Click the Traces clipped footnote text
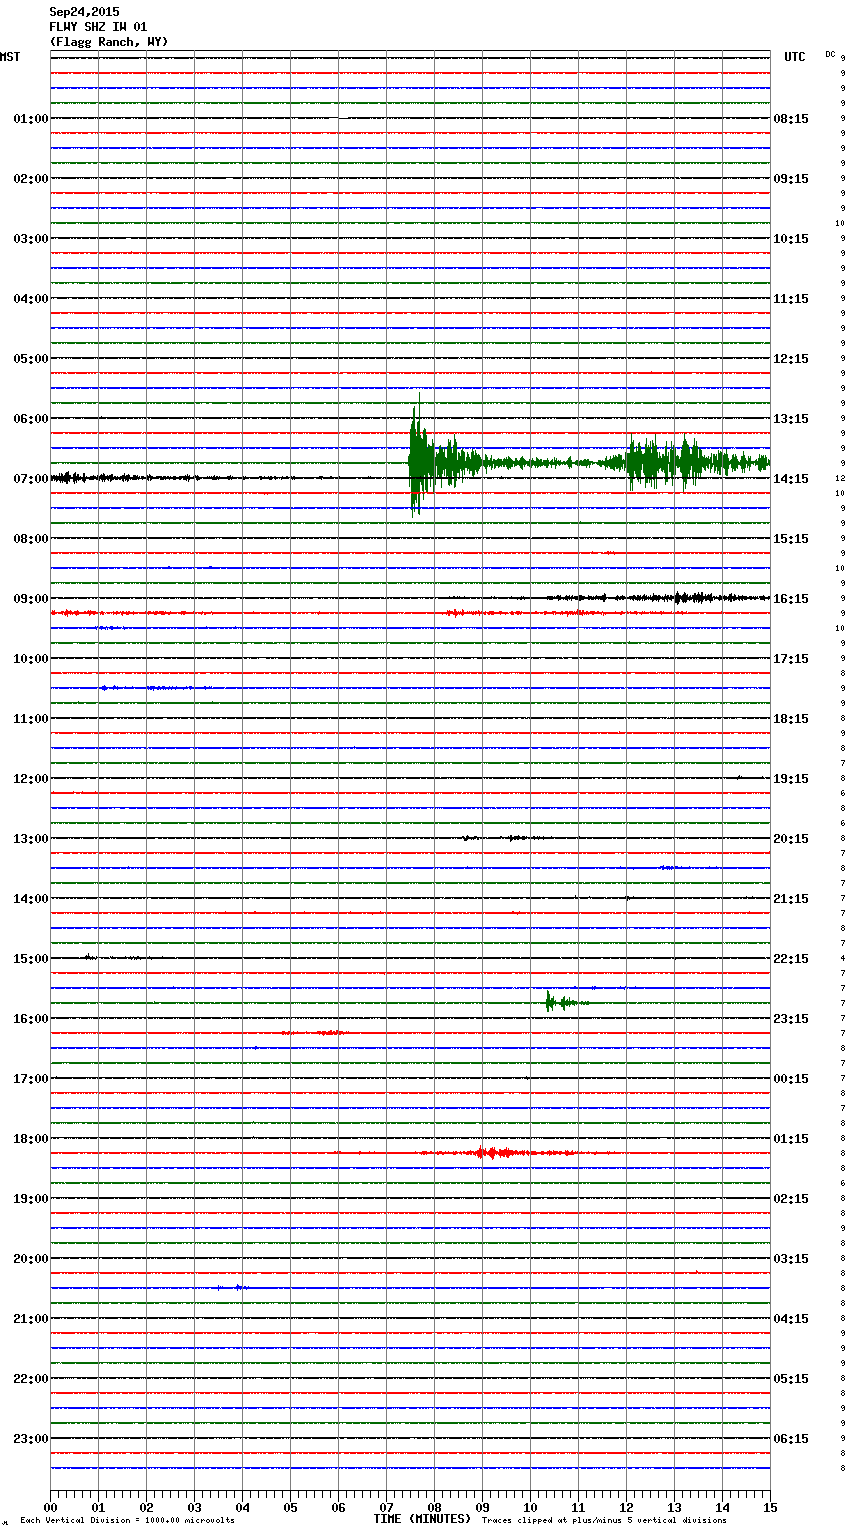The width and height of the screenshot is (850, 1534). (604, 1521)
